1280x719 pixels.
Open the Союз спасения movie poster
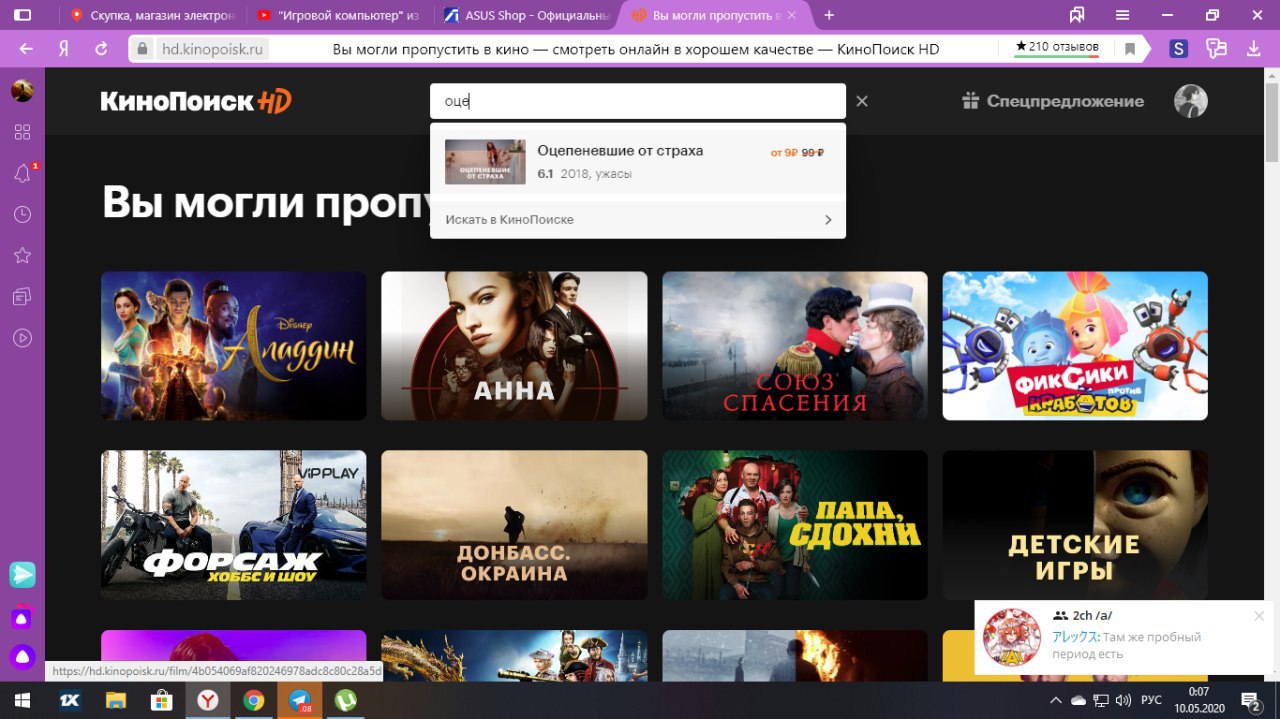[x=795, y=346]
